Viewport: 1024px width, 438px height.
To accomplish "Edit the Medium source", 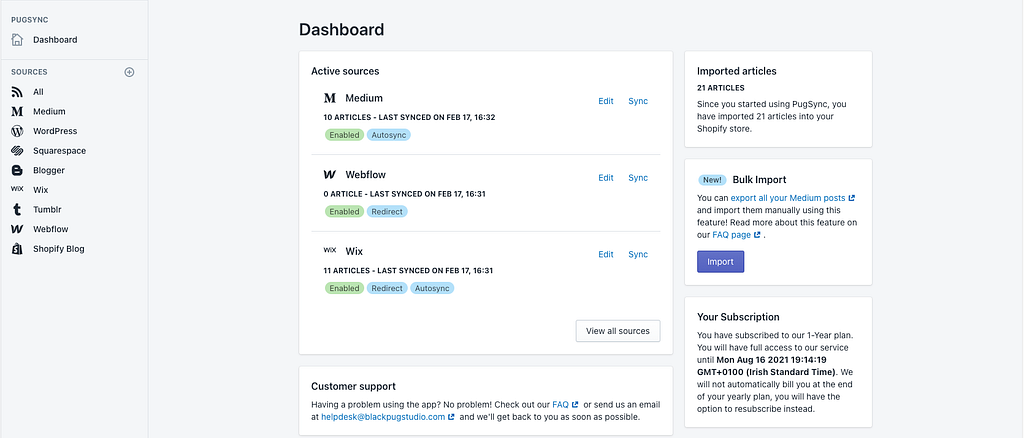I will click(606, 101).
